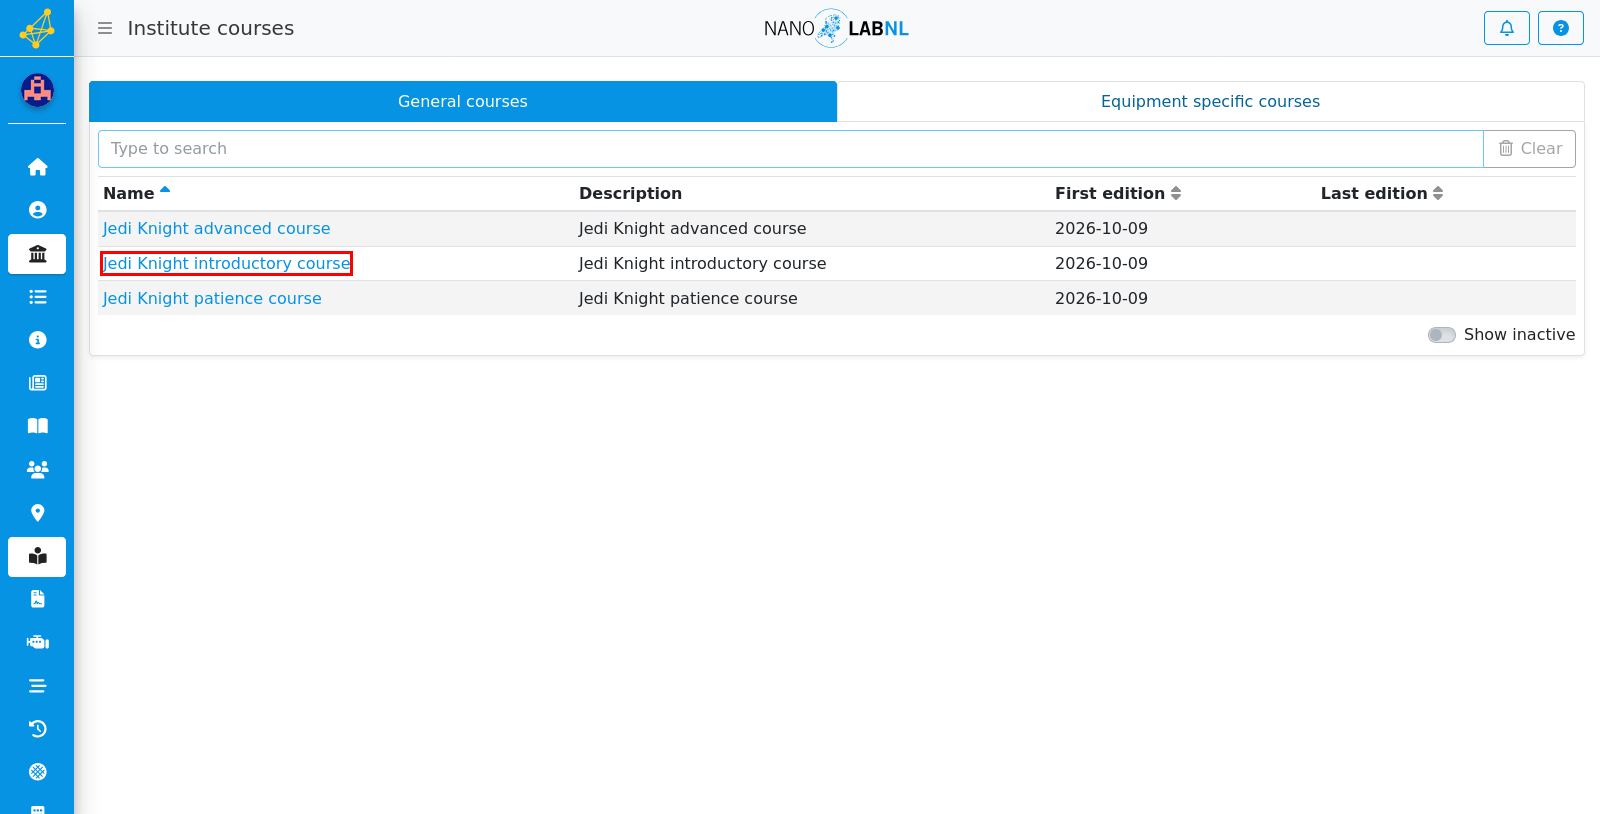
Task: Sort the table by Name column
Action: [137, 193]
